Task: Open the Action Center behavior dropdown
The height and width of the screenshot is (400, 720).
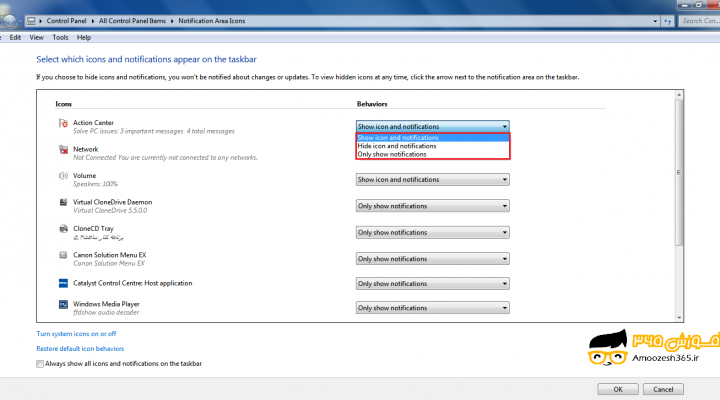Action: [433, 126]
